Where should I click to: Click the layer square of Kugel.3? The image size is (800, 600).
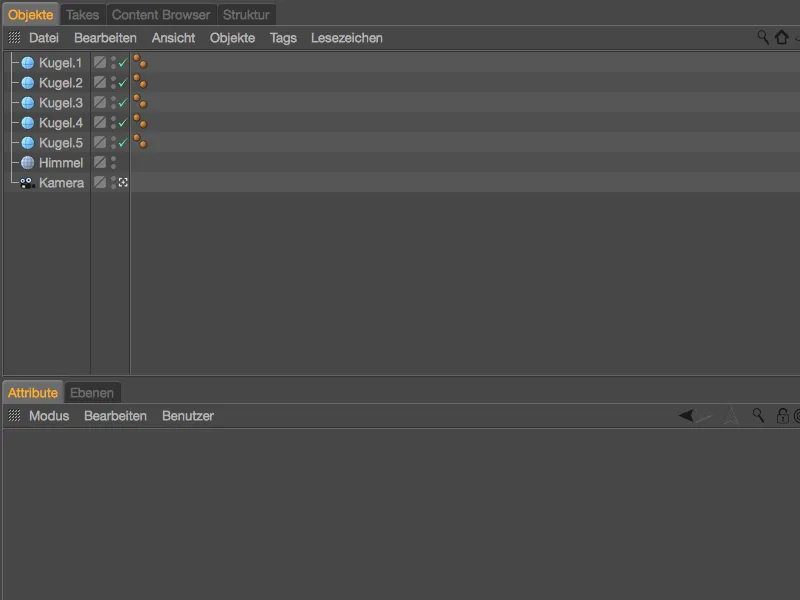[100, 102]
